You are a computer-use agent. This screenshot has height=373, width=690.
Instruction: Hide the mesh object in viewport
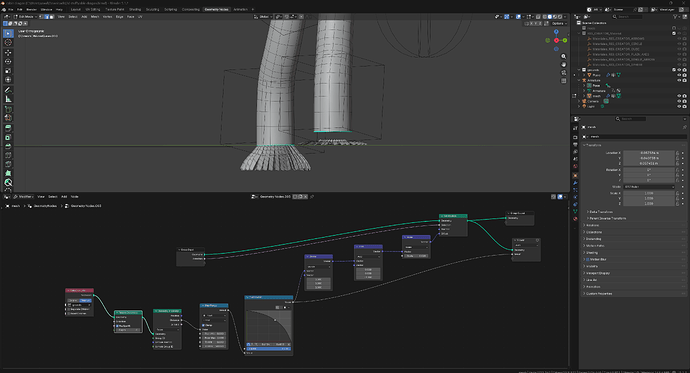679,96
